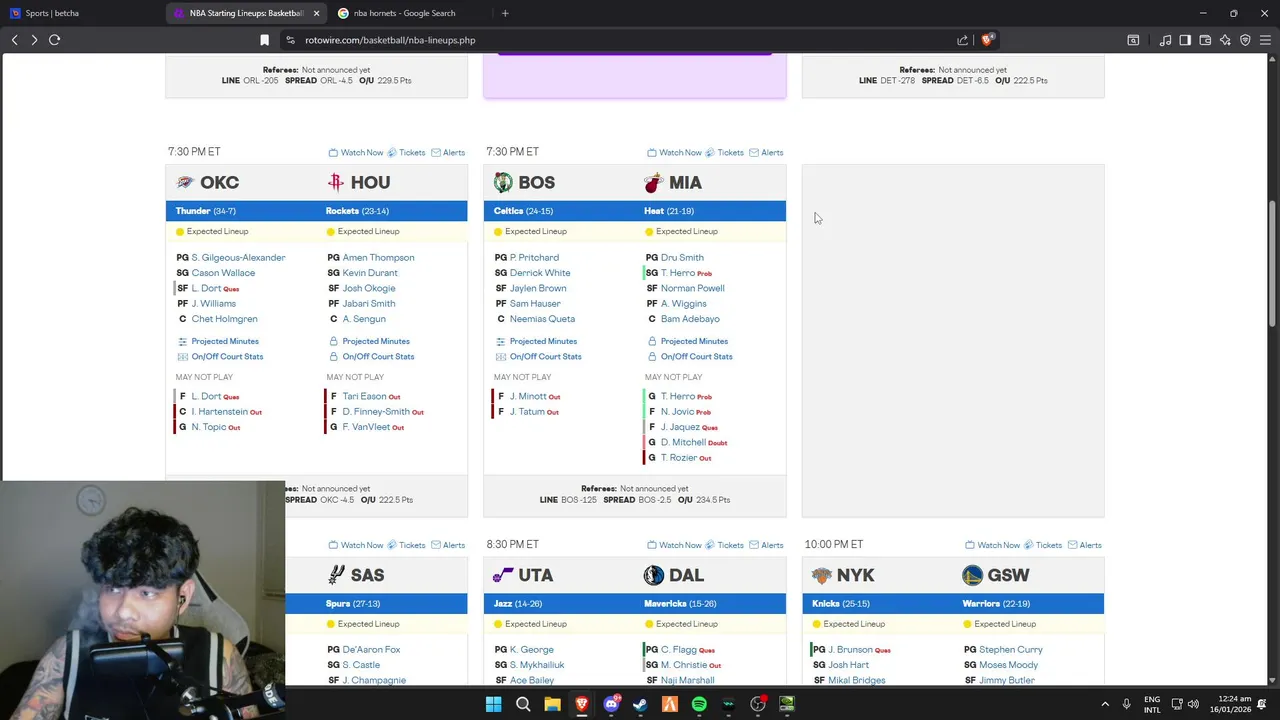Open Jaylen Brown player link
This screenshot has width=1280, height=720.
tap(538, 288)
